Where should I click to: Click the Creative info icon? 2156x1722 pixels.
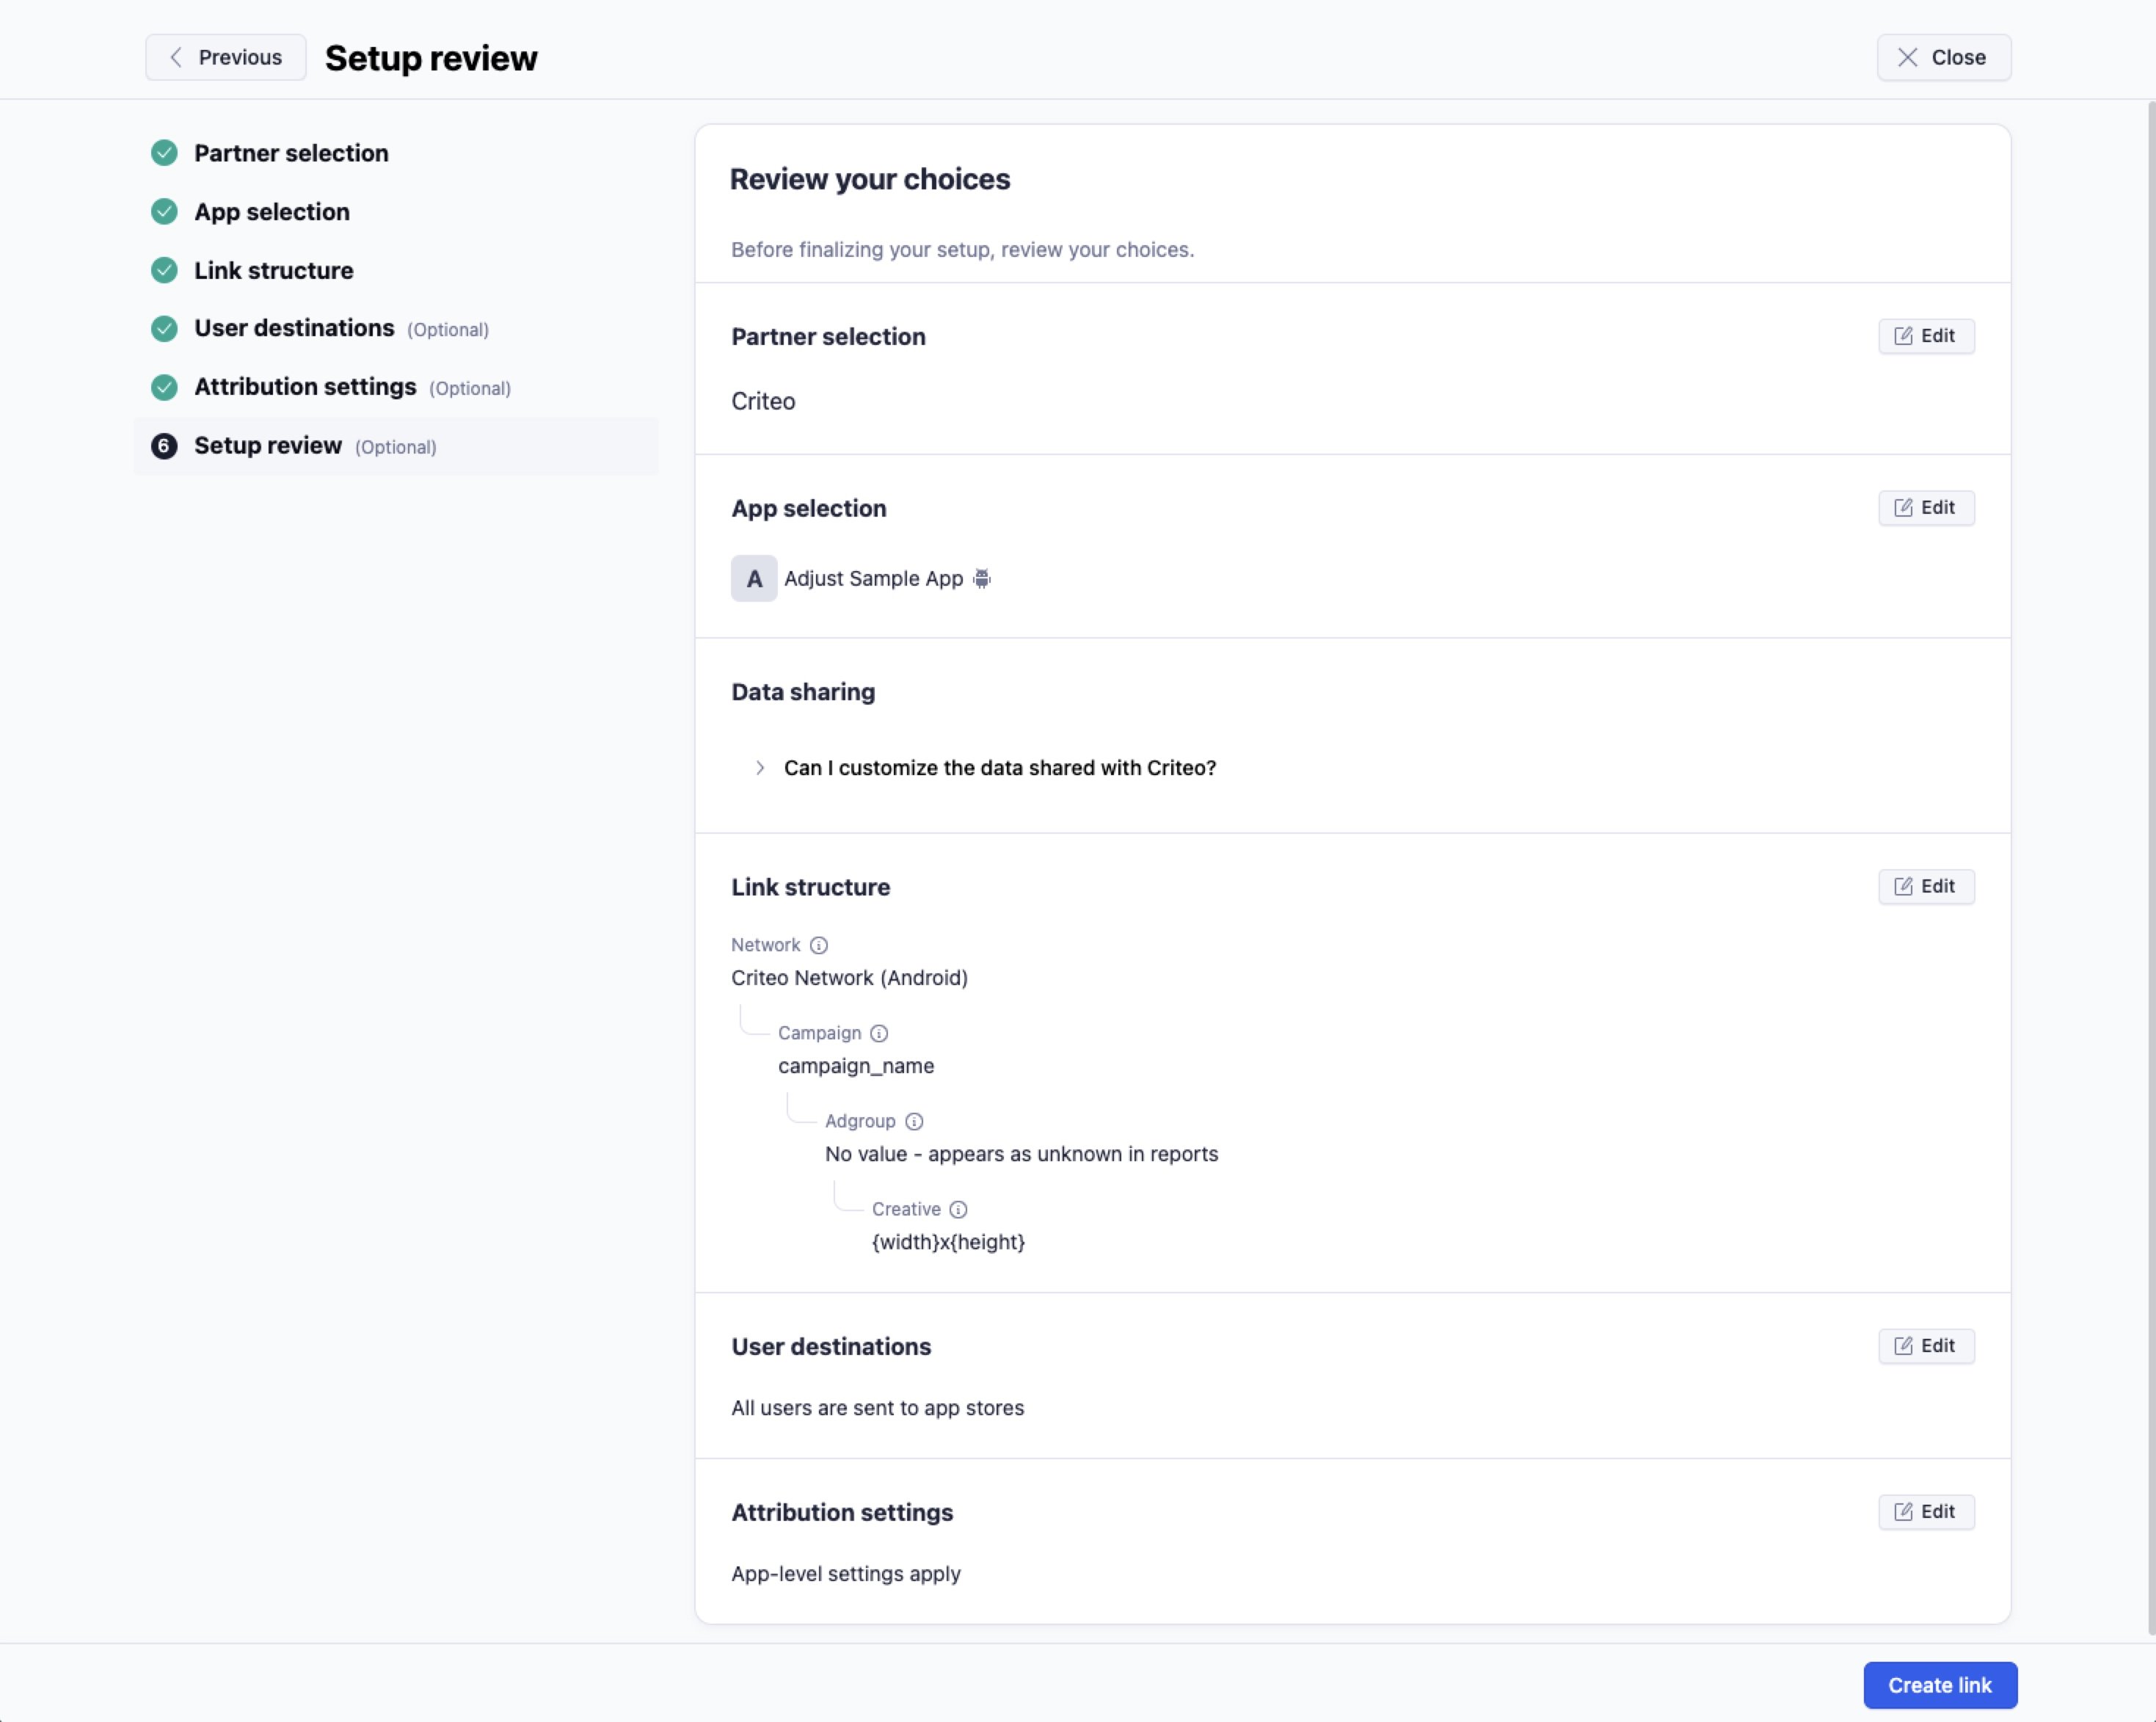[958, 1209]
